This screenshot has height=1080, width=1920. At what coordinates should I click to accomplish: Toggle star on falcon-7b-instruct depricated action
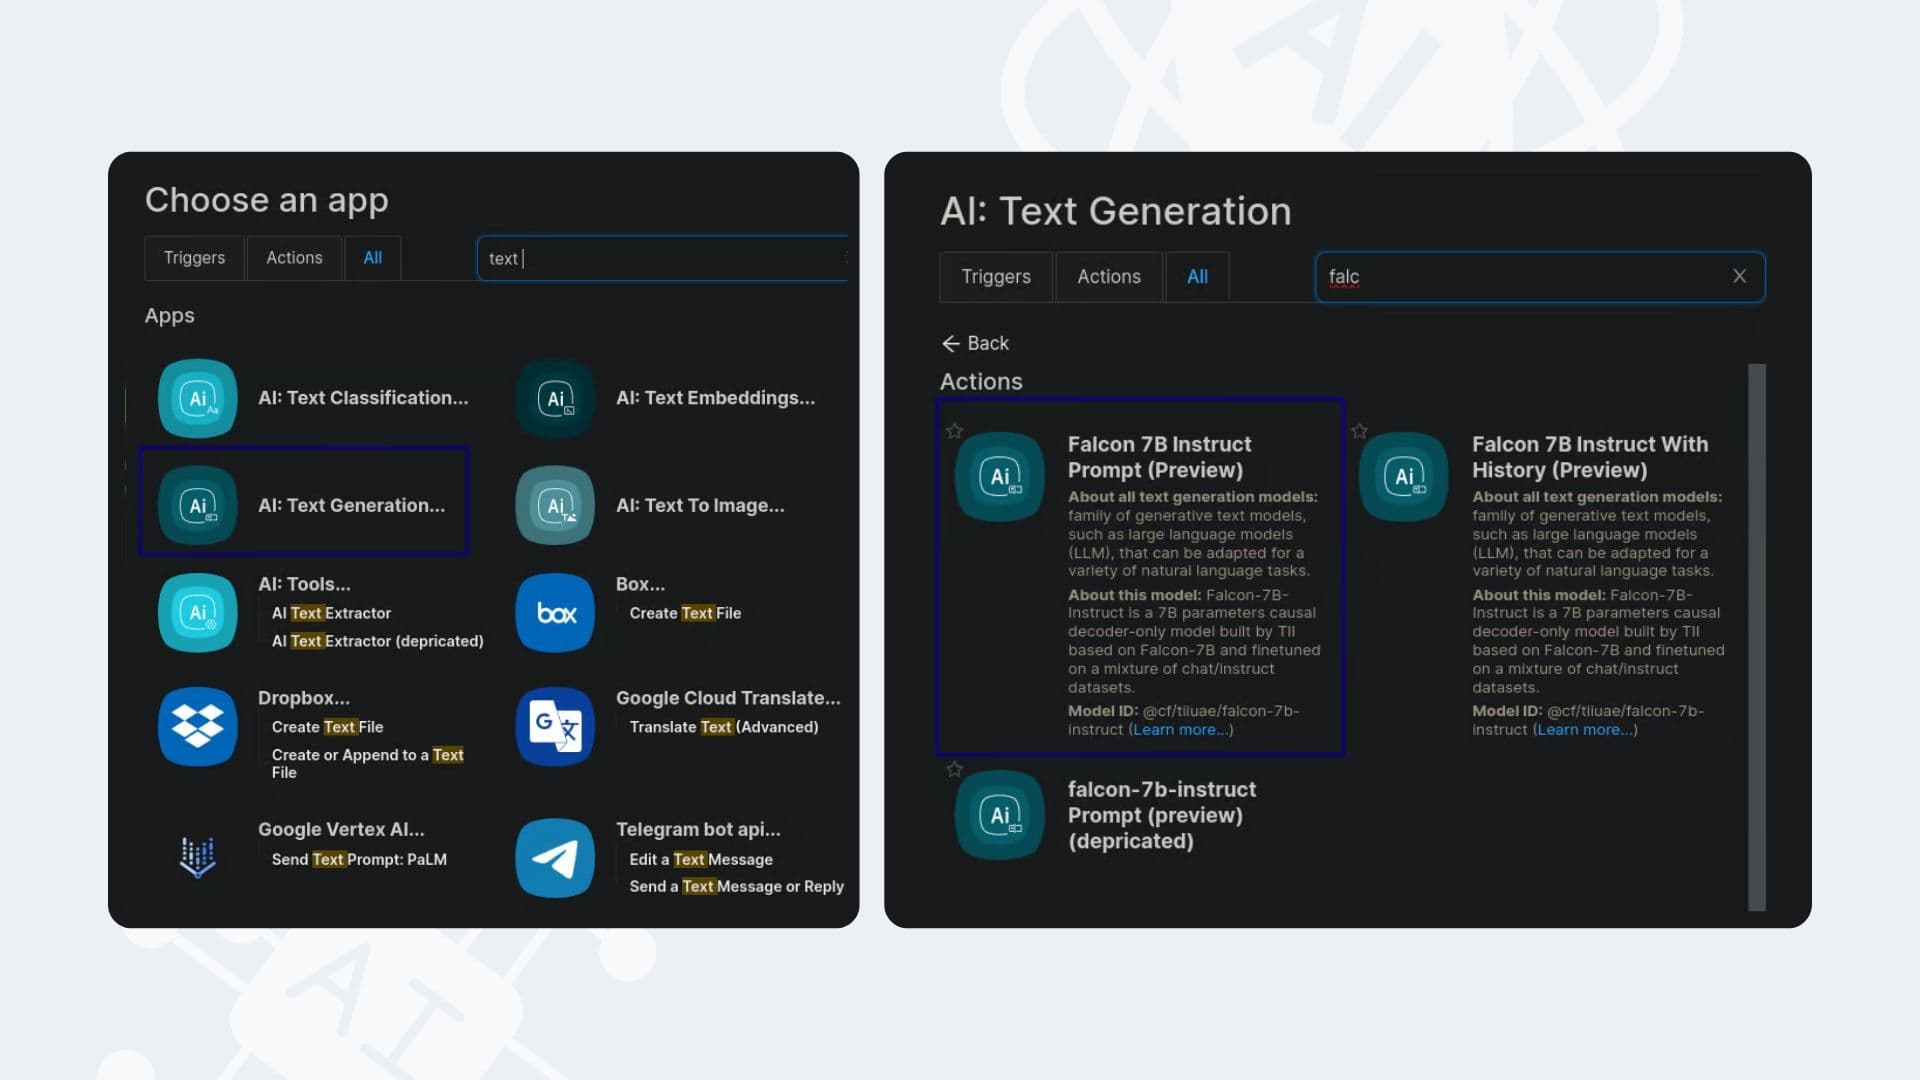tap(954, 769)
